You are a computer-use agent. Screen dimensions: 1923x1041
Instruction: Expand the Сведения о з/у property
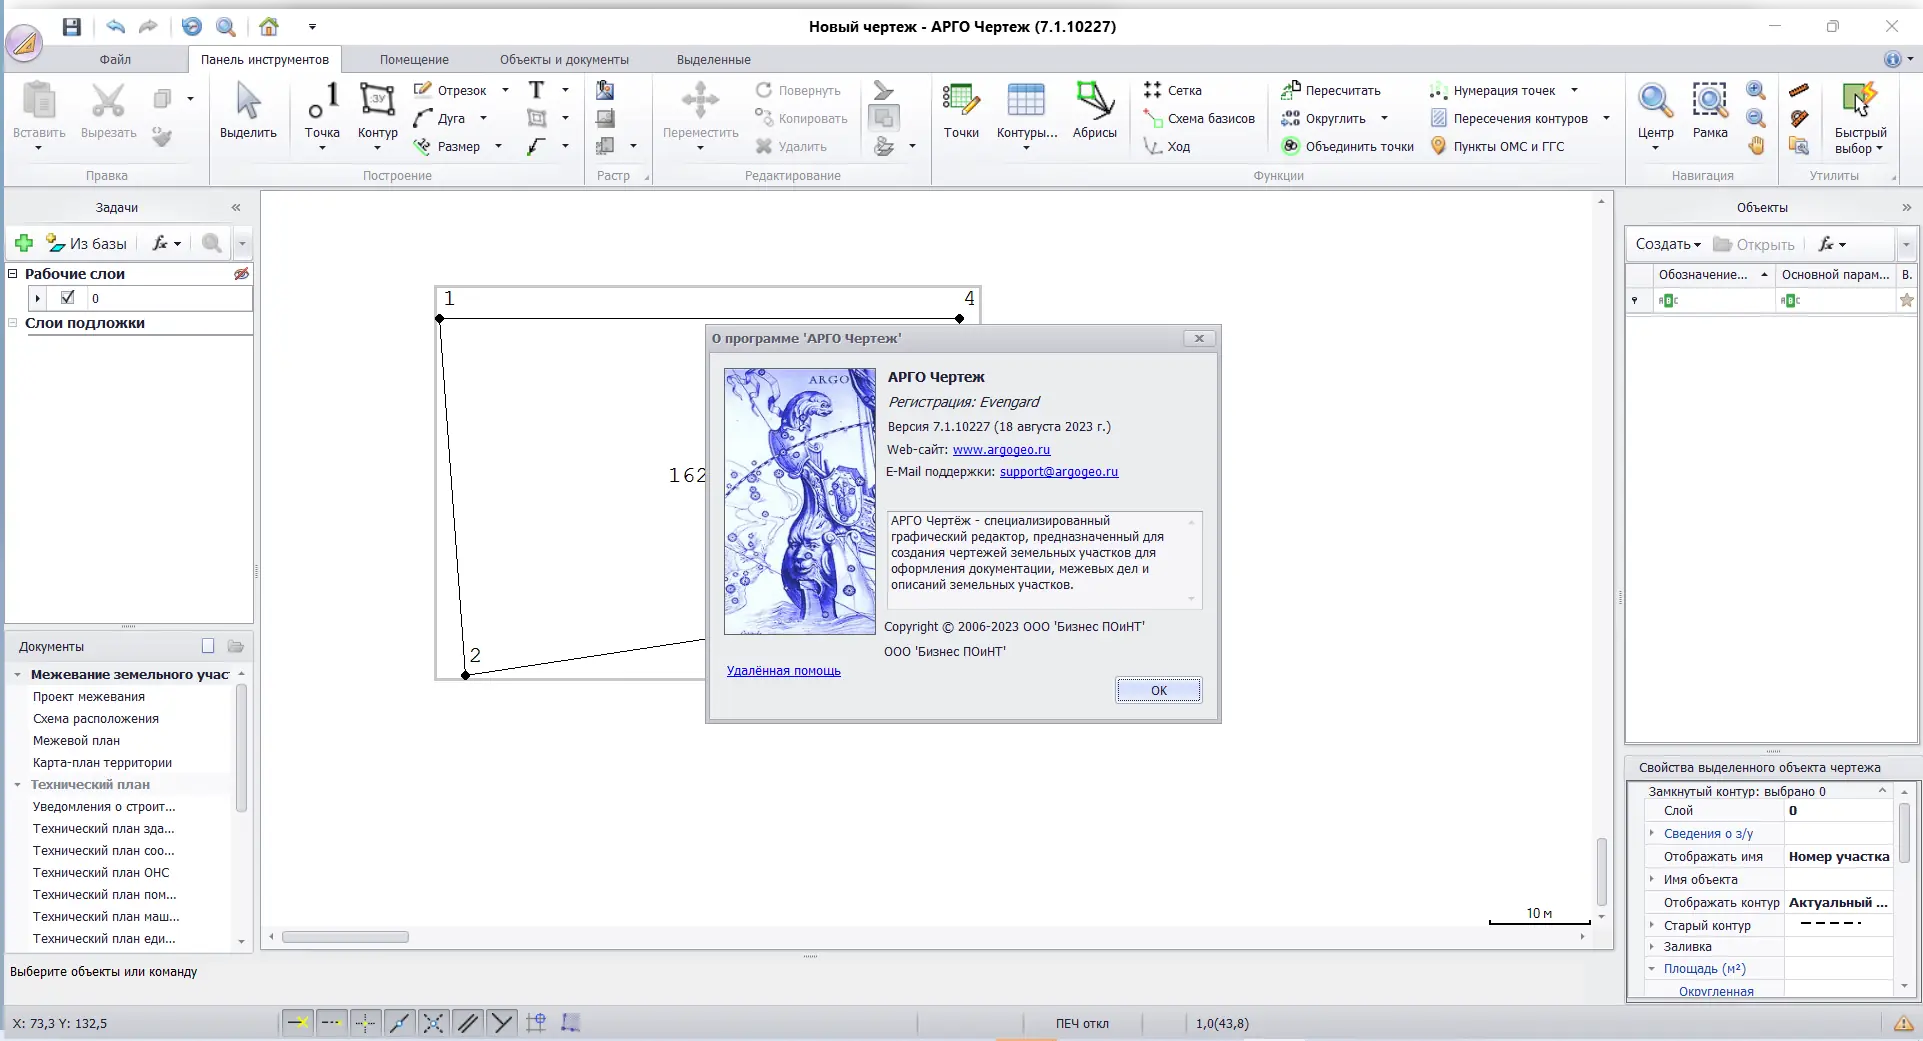pos(1652,833)
